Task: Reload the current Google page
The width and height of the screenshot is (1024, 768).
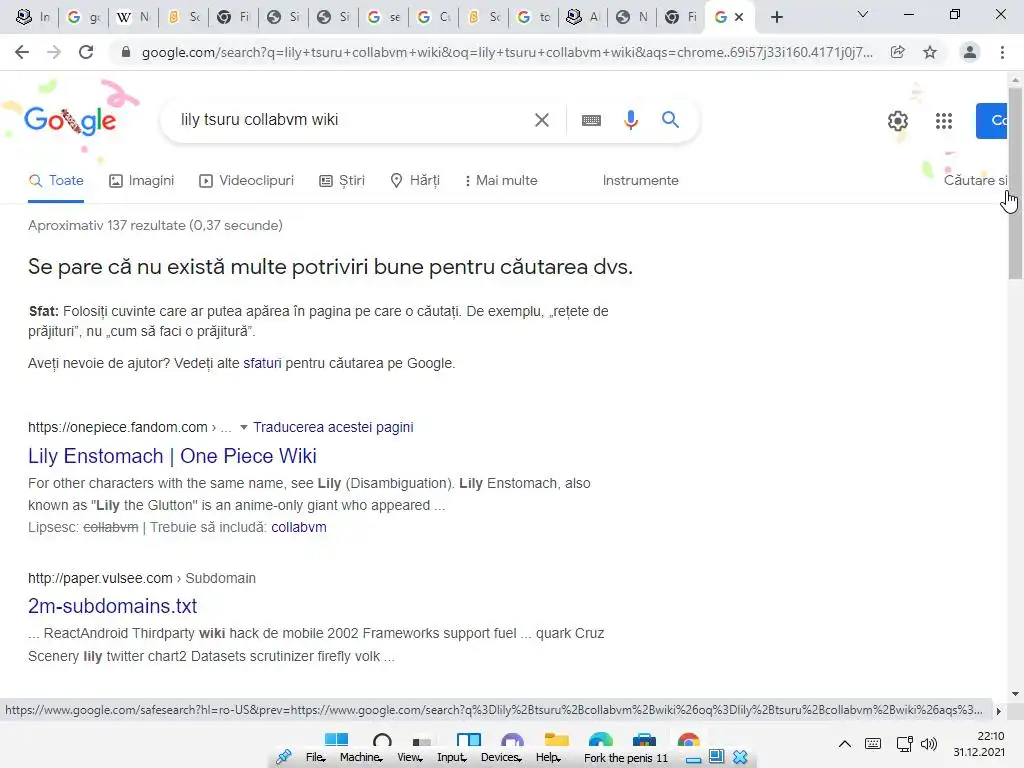Action: 86,52
